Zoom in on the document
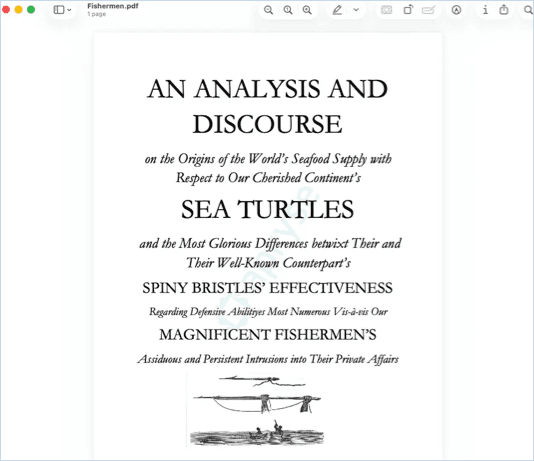The image size is (534, 461). [x=307, y=10]
